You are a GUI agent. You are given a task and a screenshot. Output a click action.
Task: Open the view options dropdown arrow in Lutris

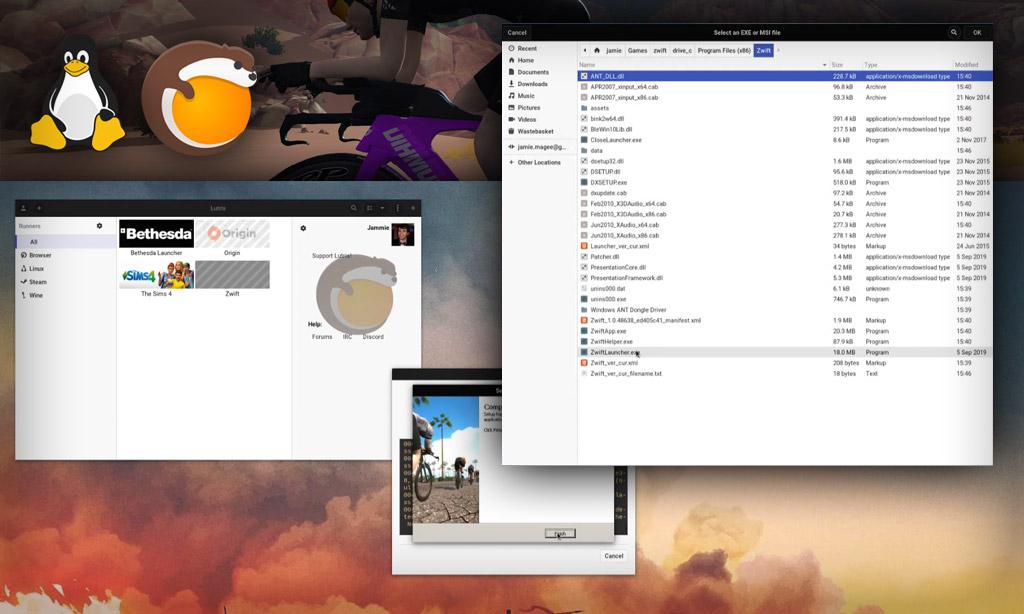[382, 208]
